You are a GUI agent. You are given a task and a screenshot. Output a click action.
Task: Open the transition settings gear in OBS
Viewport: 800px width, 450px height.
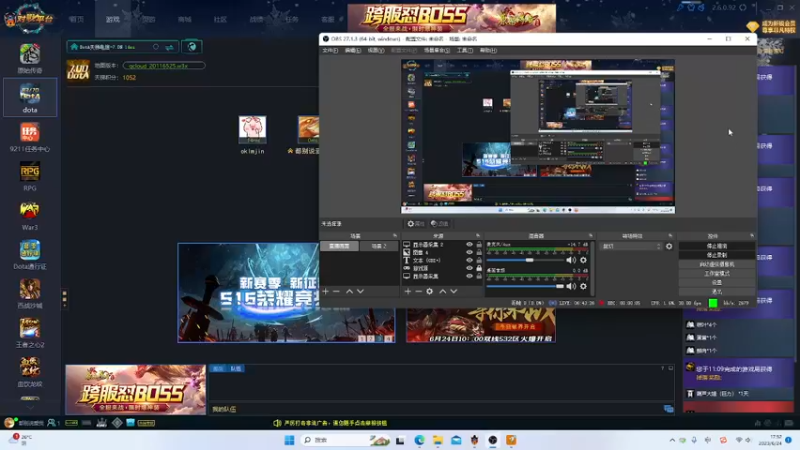[x=669, y=246]
